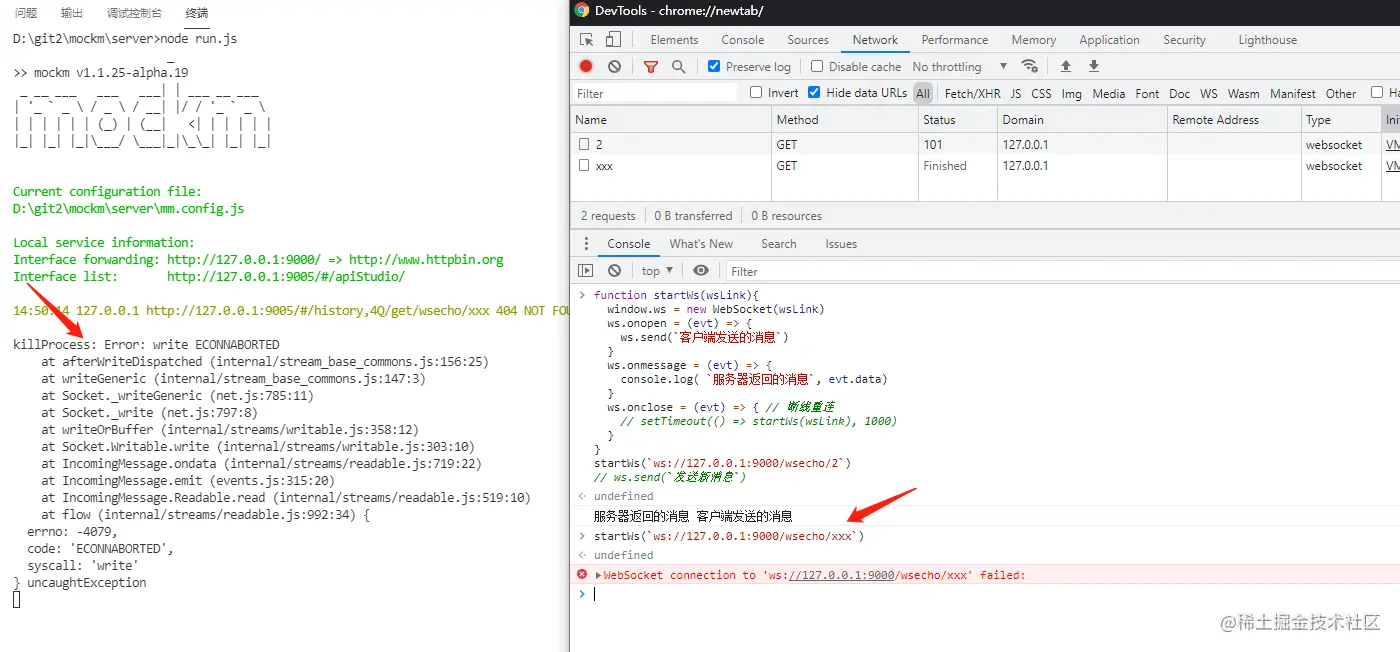The width and height of the screenshot is (1400, 652).
Task: Open the top context dropdown in console
Action: [x=657, y=271]
